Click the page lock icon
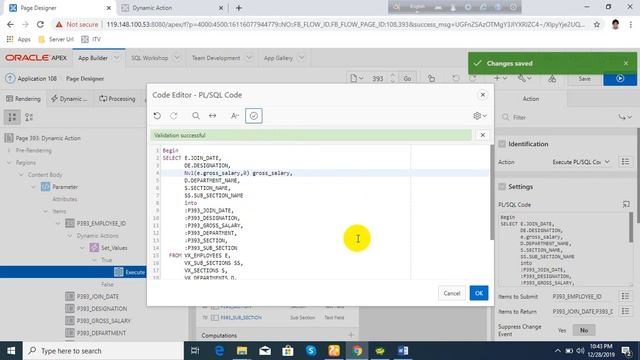The height and width of the screenshot is (360, 640). coord(431,78)
